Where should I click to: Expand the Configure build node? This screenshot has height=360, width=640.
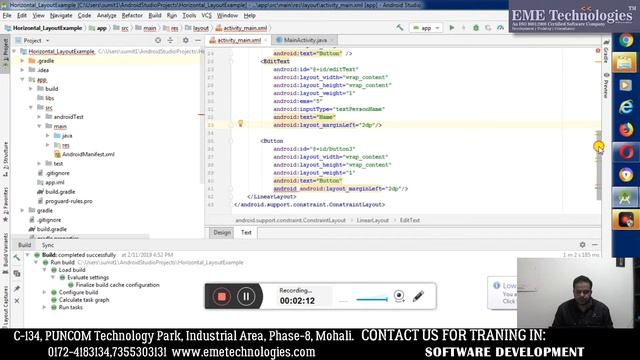click(x=44, y=292)
